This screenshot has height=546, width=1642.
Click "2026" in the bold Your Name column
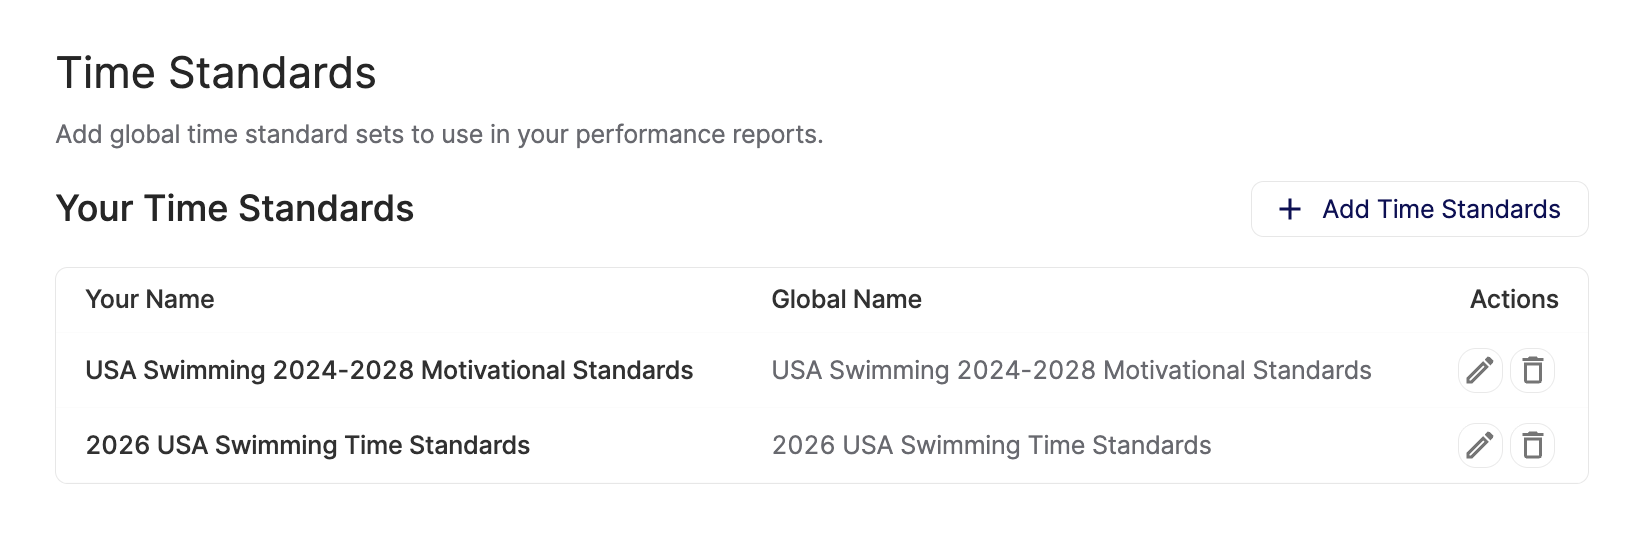pyautogui.click(x=116, y=445)
